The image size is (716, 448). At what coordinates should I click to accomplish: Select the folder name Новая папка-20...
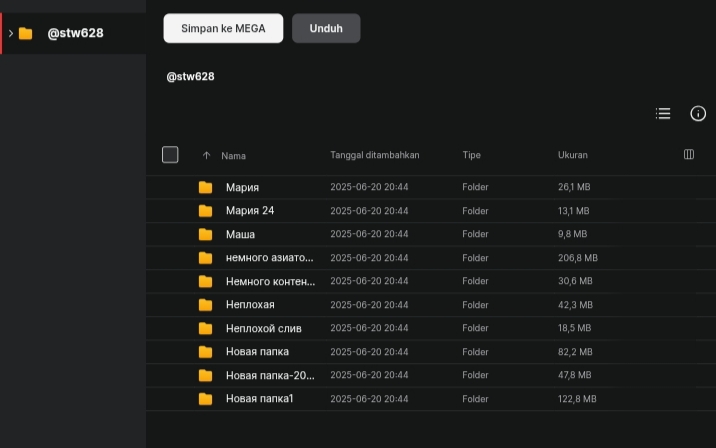(270, 375)
